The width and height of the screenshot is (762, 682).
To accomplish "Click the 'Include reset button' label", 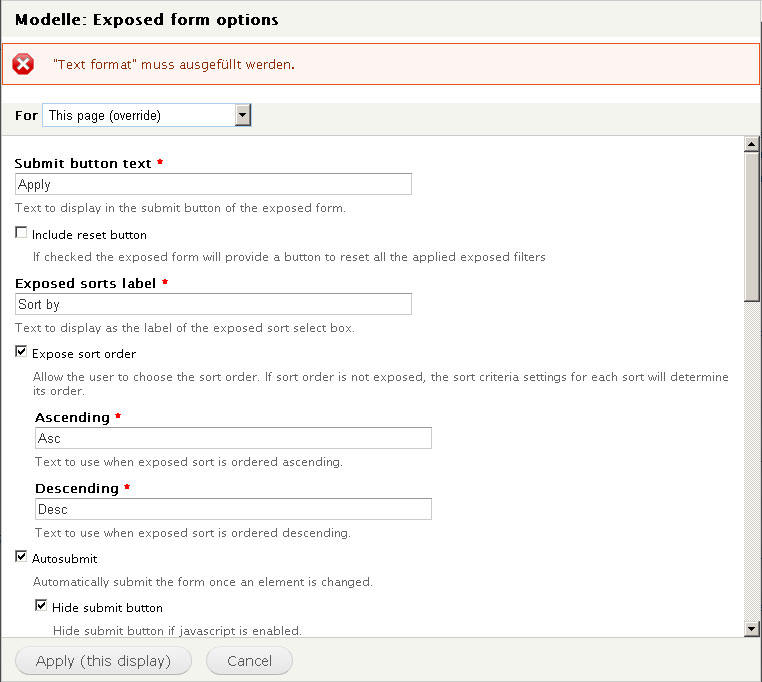I will pos(89,235).
